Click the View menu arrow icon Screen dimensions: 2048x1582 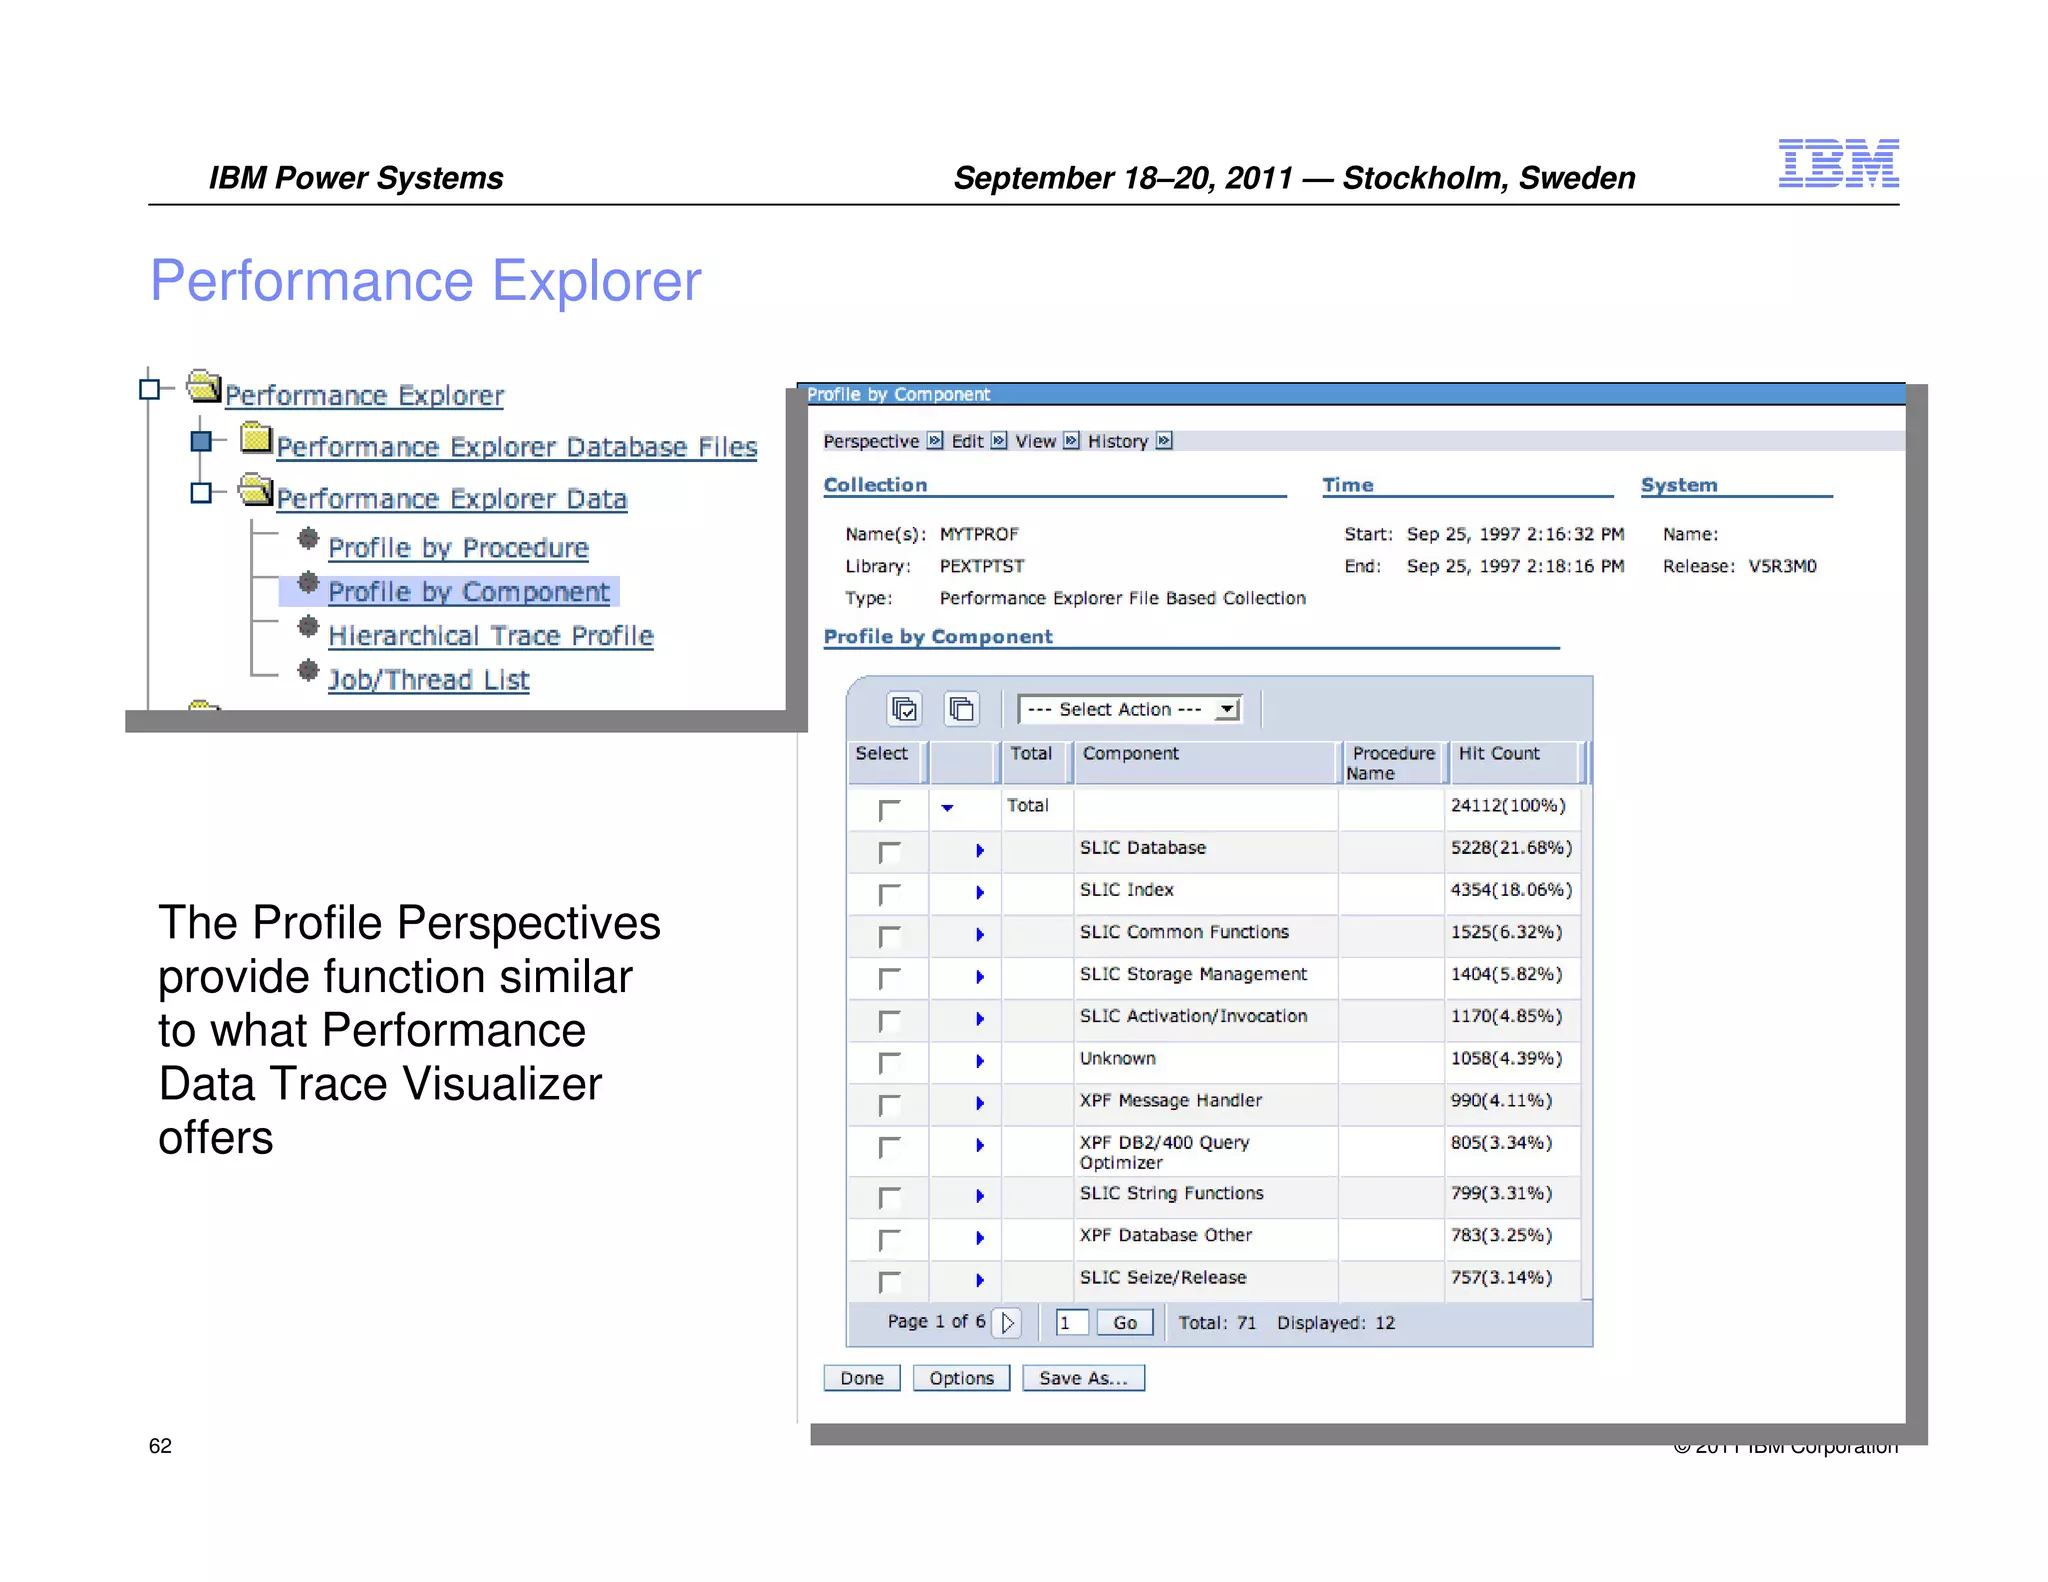pyautogui.click(x=1071, y=441)
